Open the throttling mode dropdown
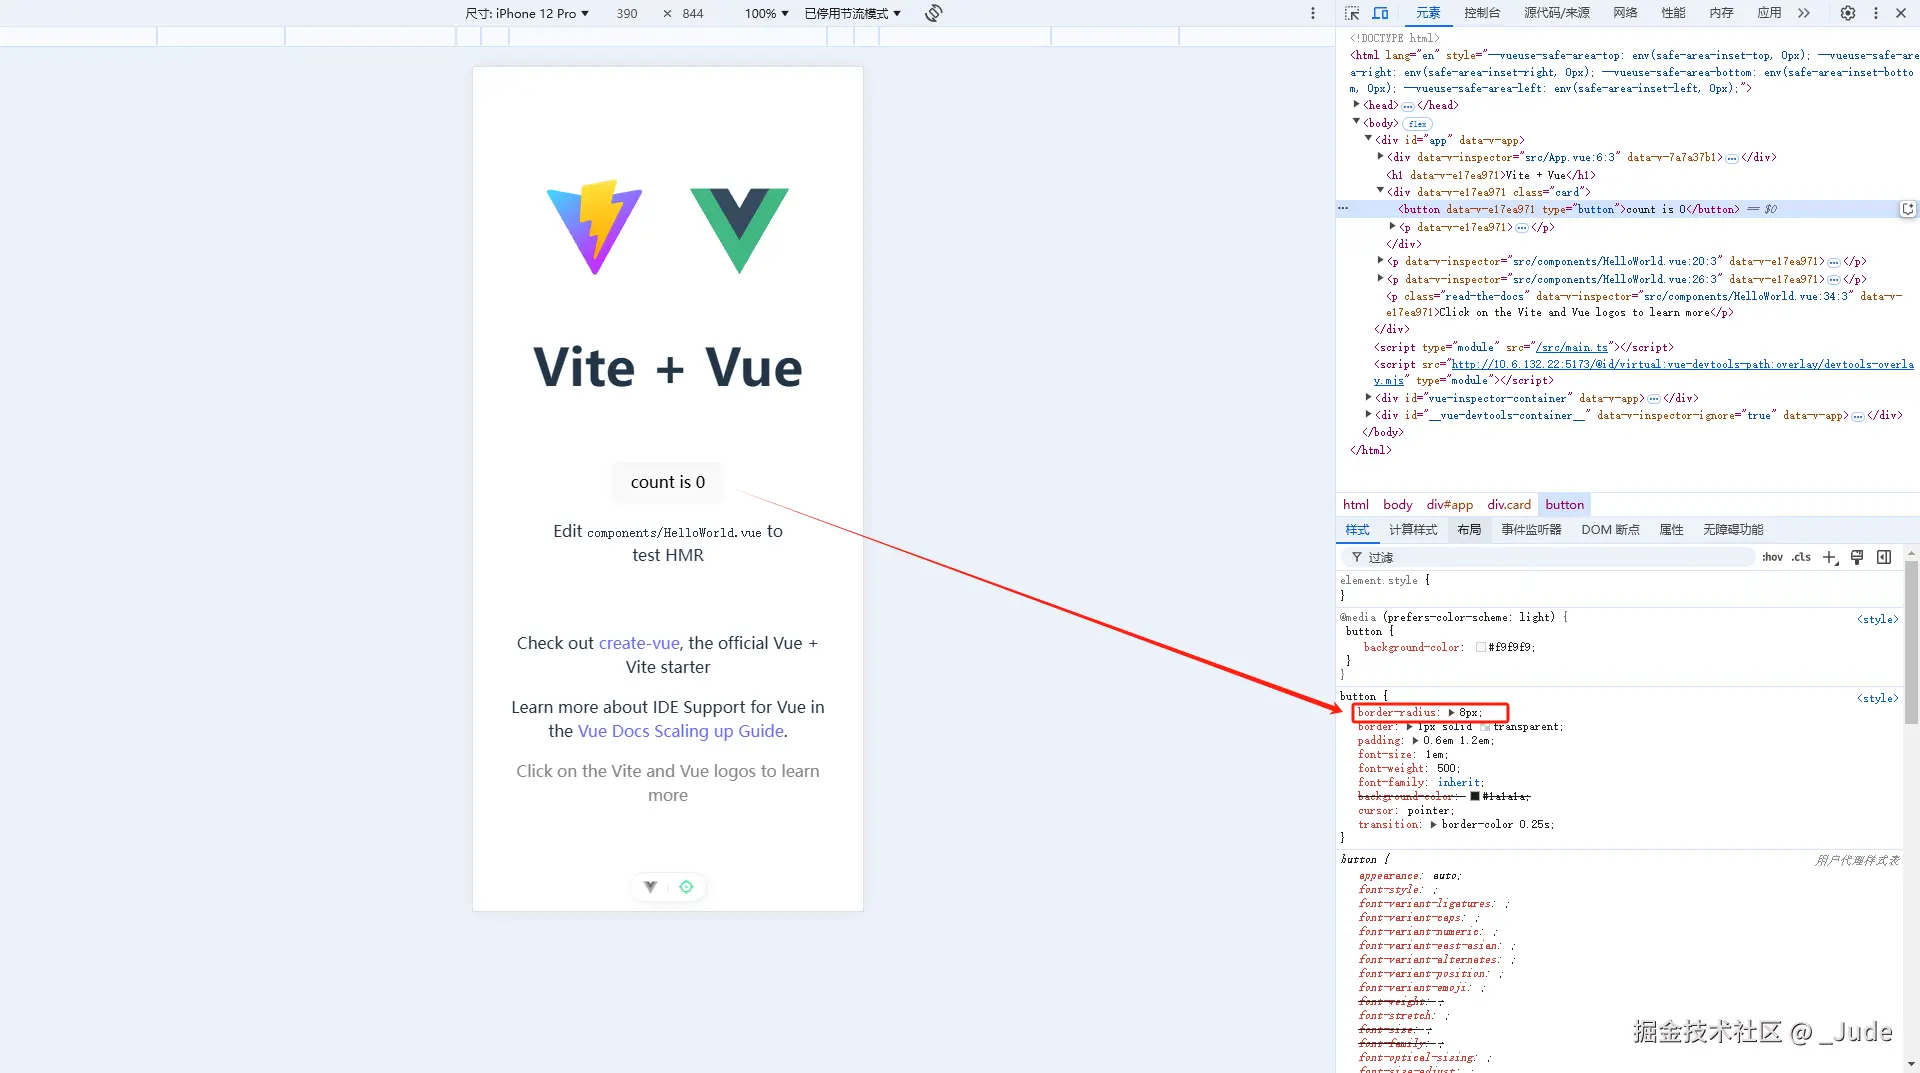 [x=853, y=13]
